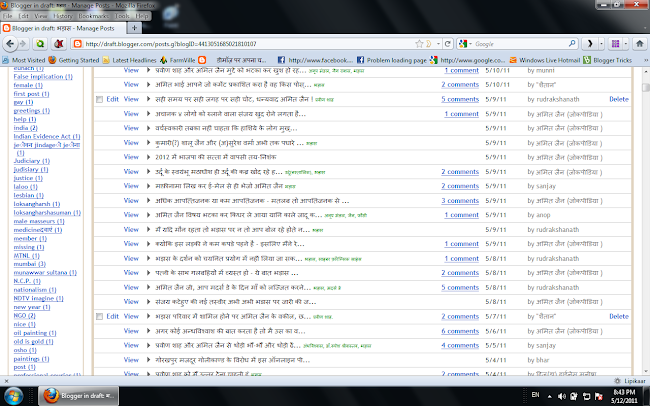This screenshot has height=406, width=650.
Task: Tick the checkbox on the 5/7/11 post row
Action: click(x=99, y=317)
